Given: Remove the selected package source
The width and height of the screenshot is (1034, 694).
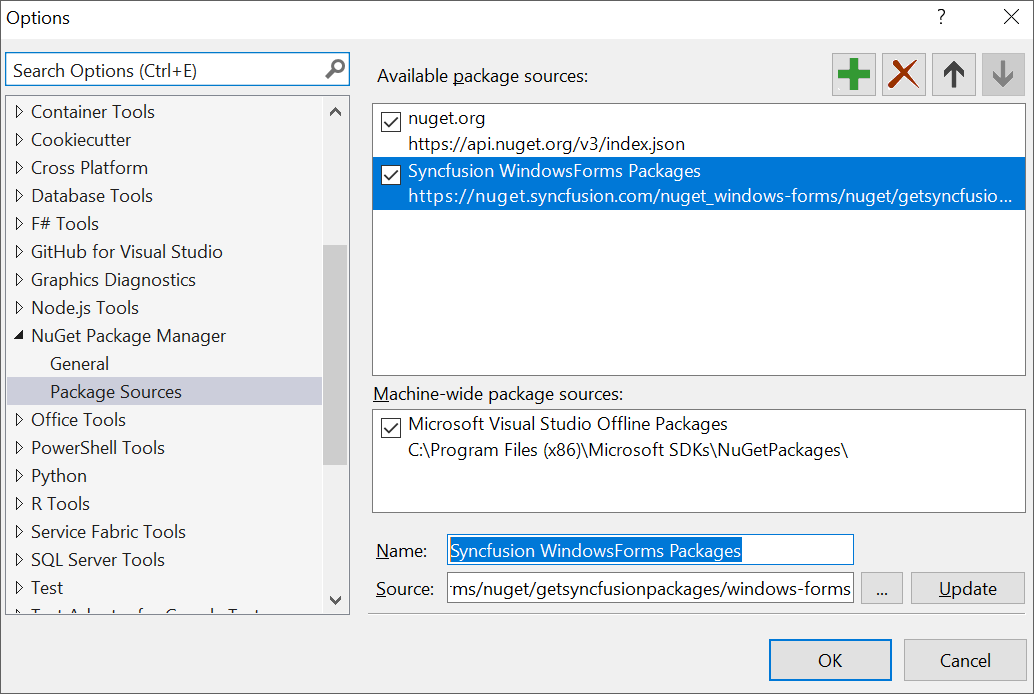Looking at the screenshot, I should [x=902, y=74].
